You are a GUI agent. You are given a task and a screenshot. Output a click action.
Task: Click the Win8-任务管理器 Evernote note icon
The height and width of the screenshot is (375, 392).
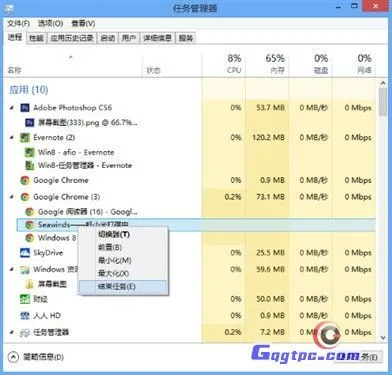[x=30, y=165]
